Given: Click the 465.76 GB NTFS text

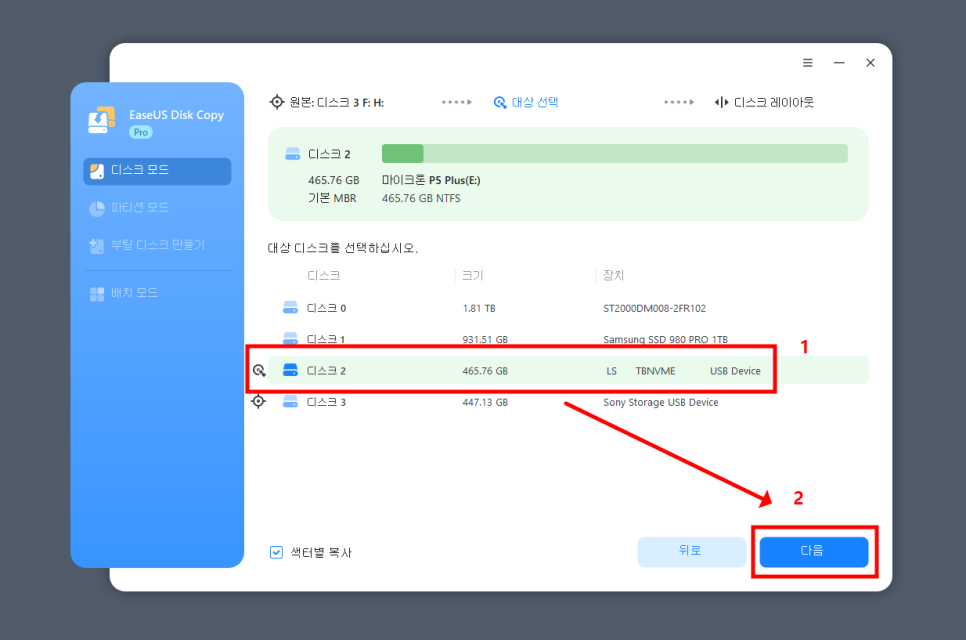Looking at the screenshot, I should [421, 198].
